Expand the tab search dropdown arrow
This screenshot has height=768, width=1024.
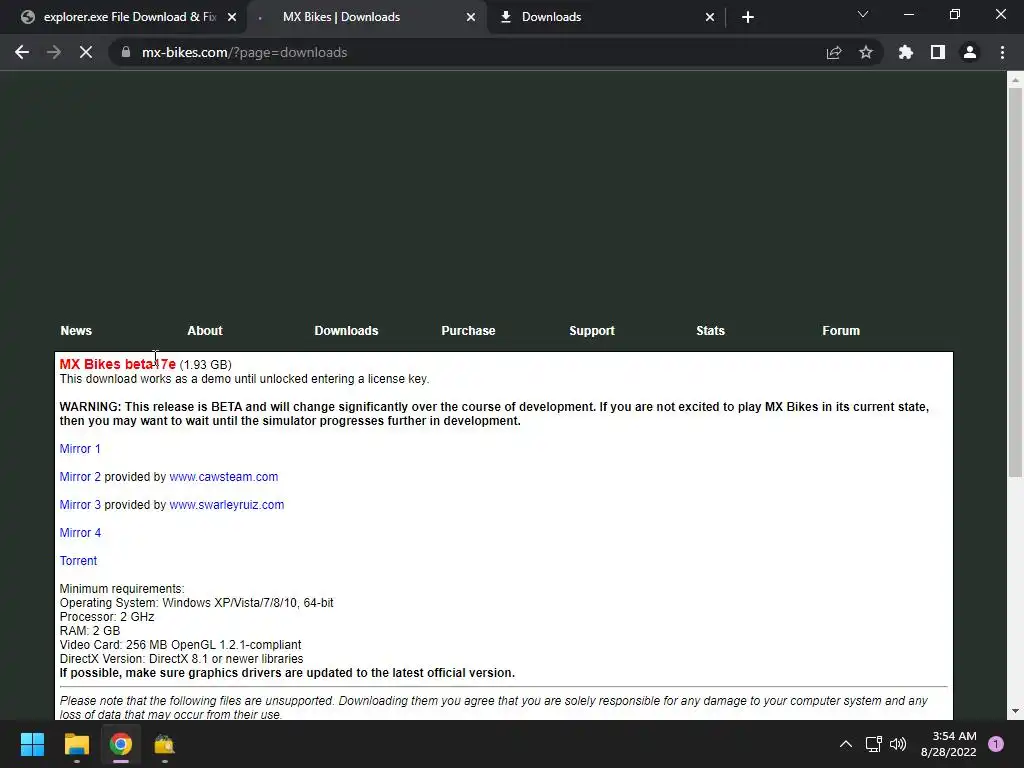coord(863,14)
